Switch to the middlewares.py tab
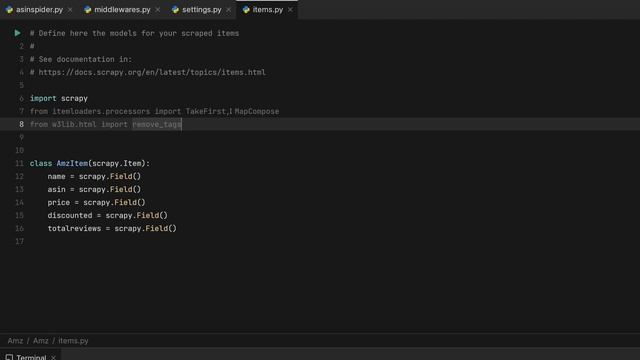This screenshot has height=360, width=640. [122, 9]
